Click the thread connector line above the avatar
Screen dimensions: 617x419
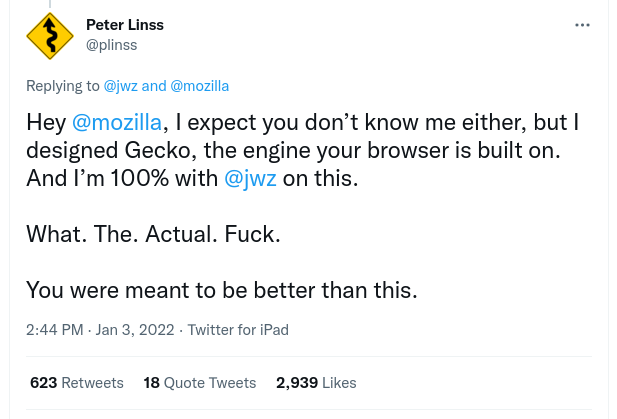(50, 4)
